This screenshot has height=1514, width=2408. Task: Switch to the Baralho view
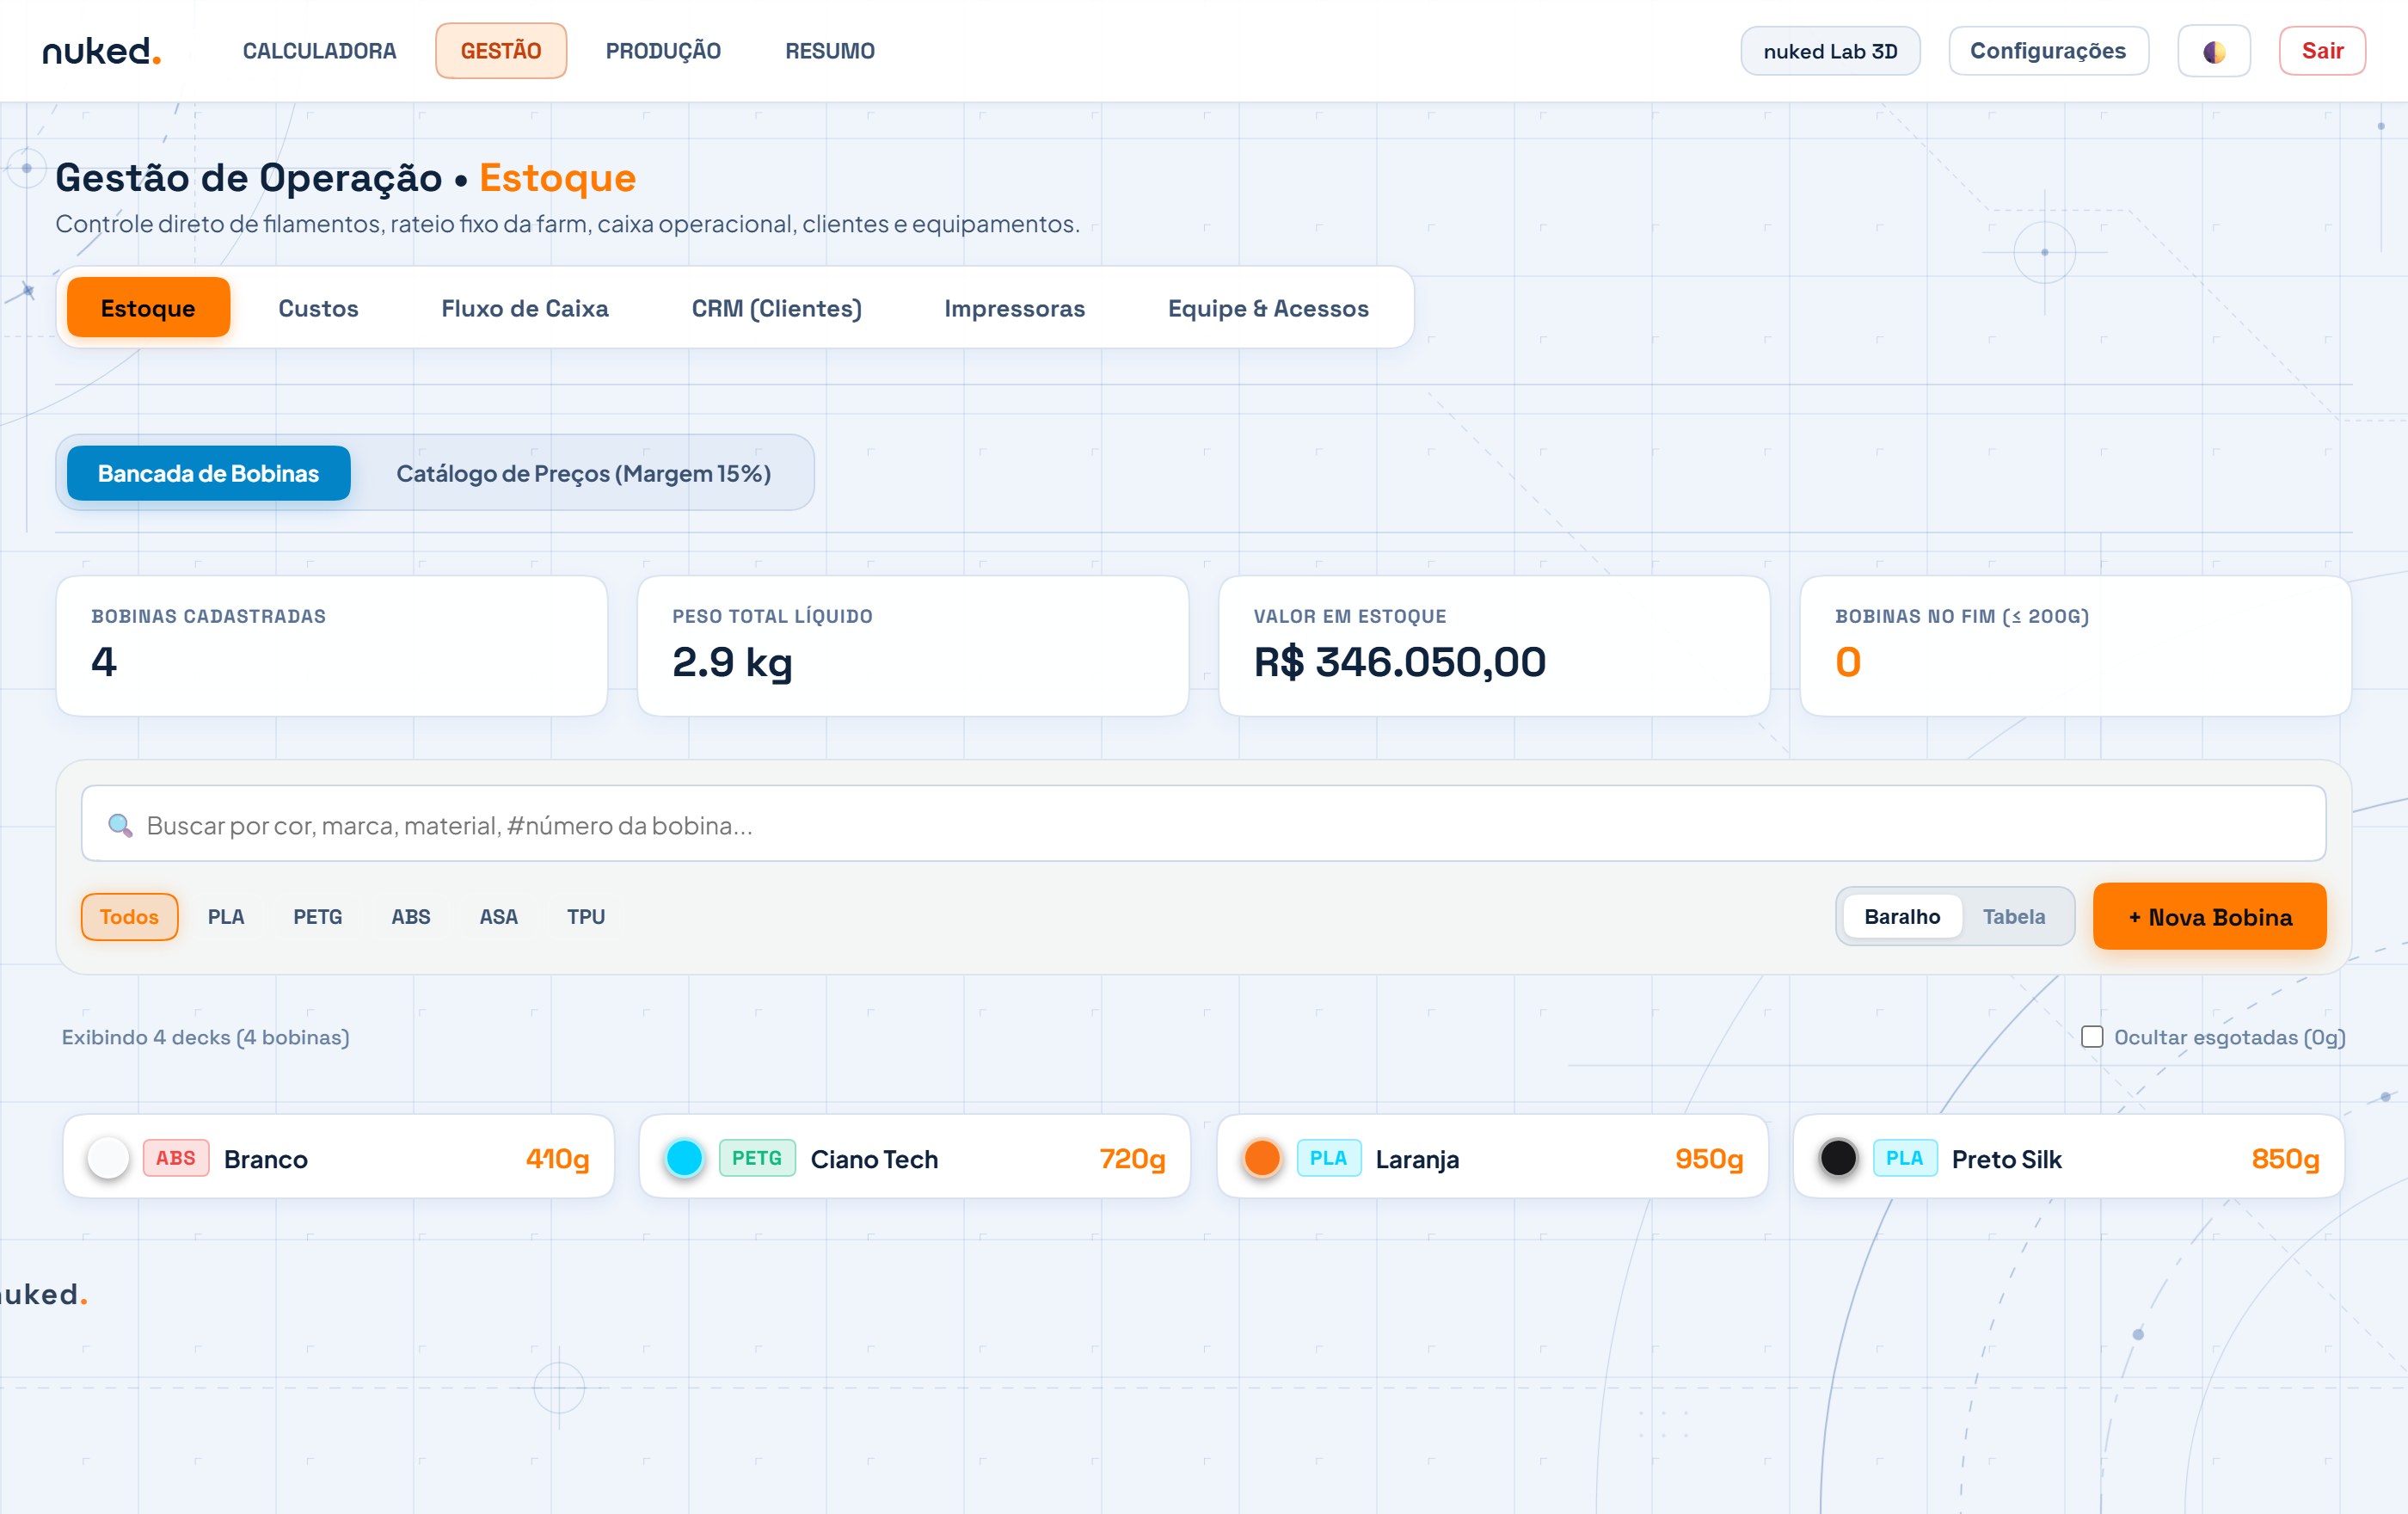click(1902, 916)
